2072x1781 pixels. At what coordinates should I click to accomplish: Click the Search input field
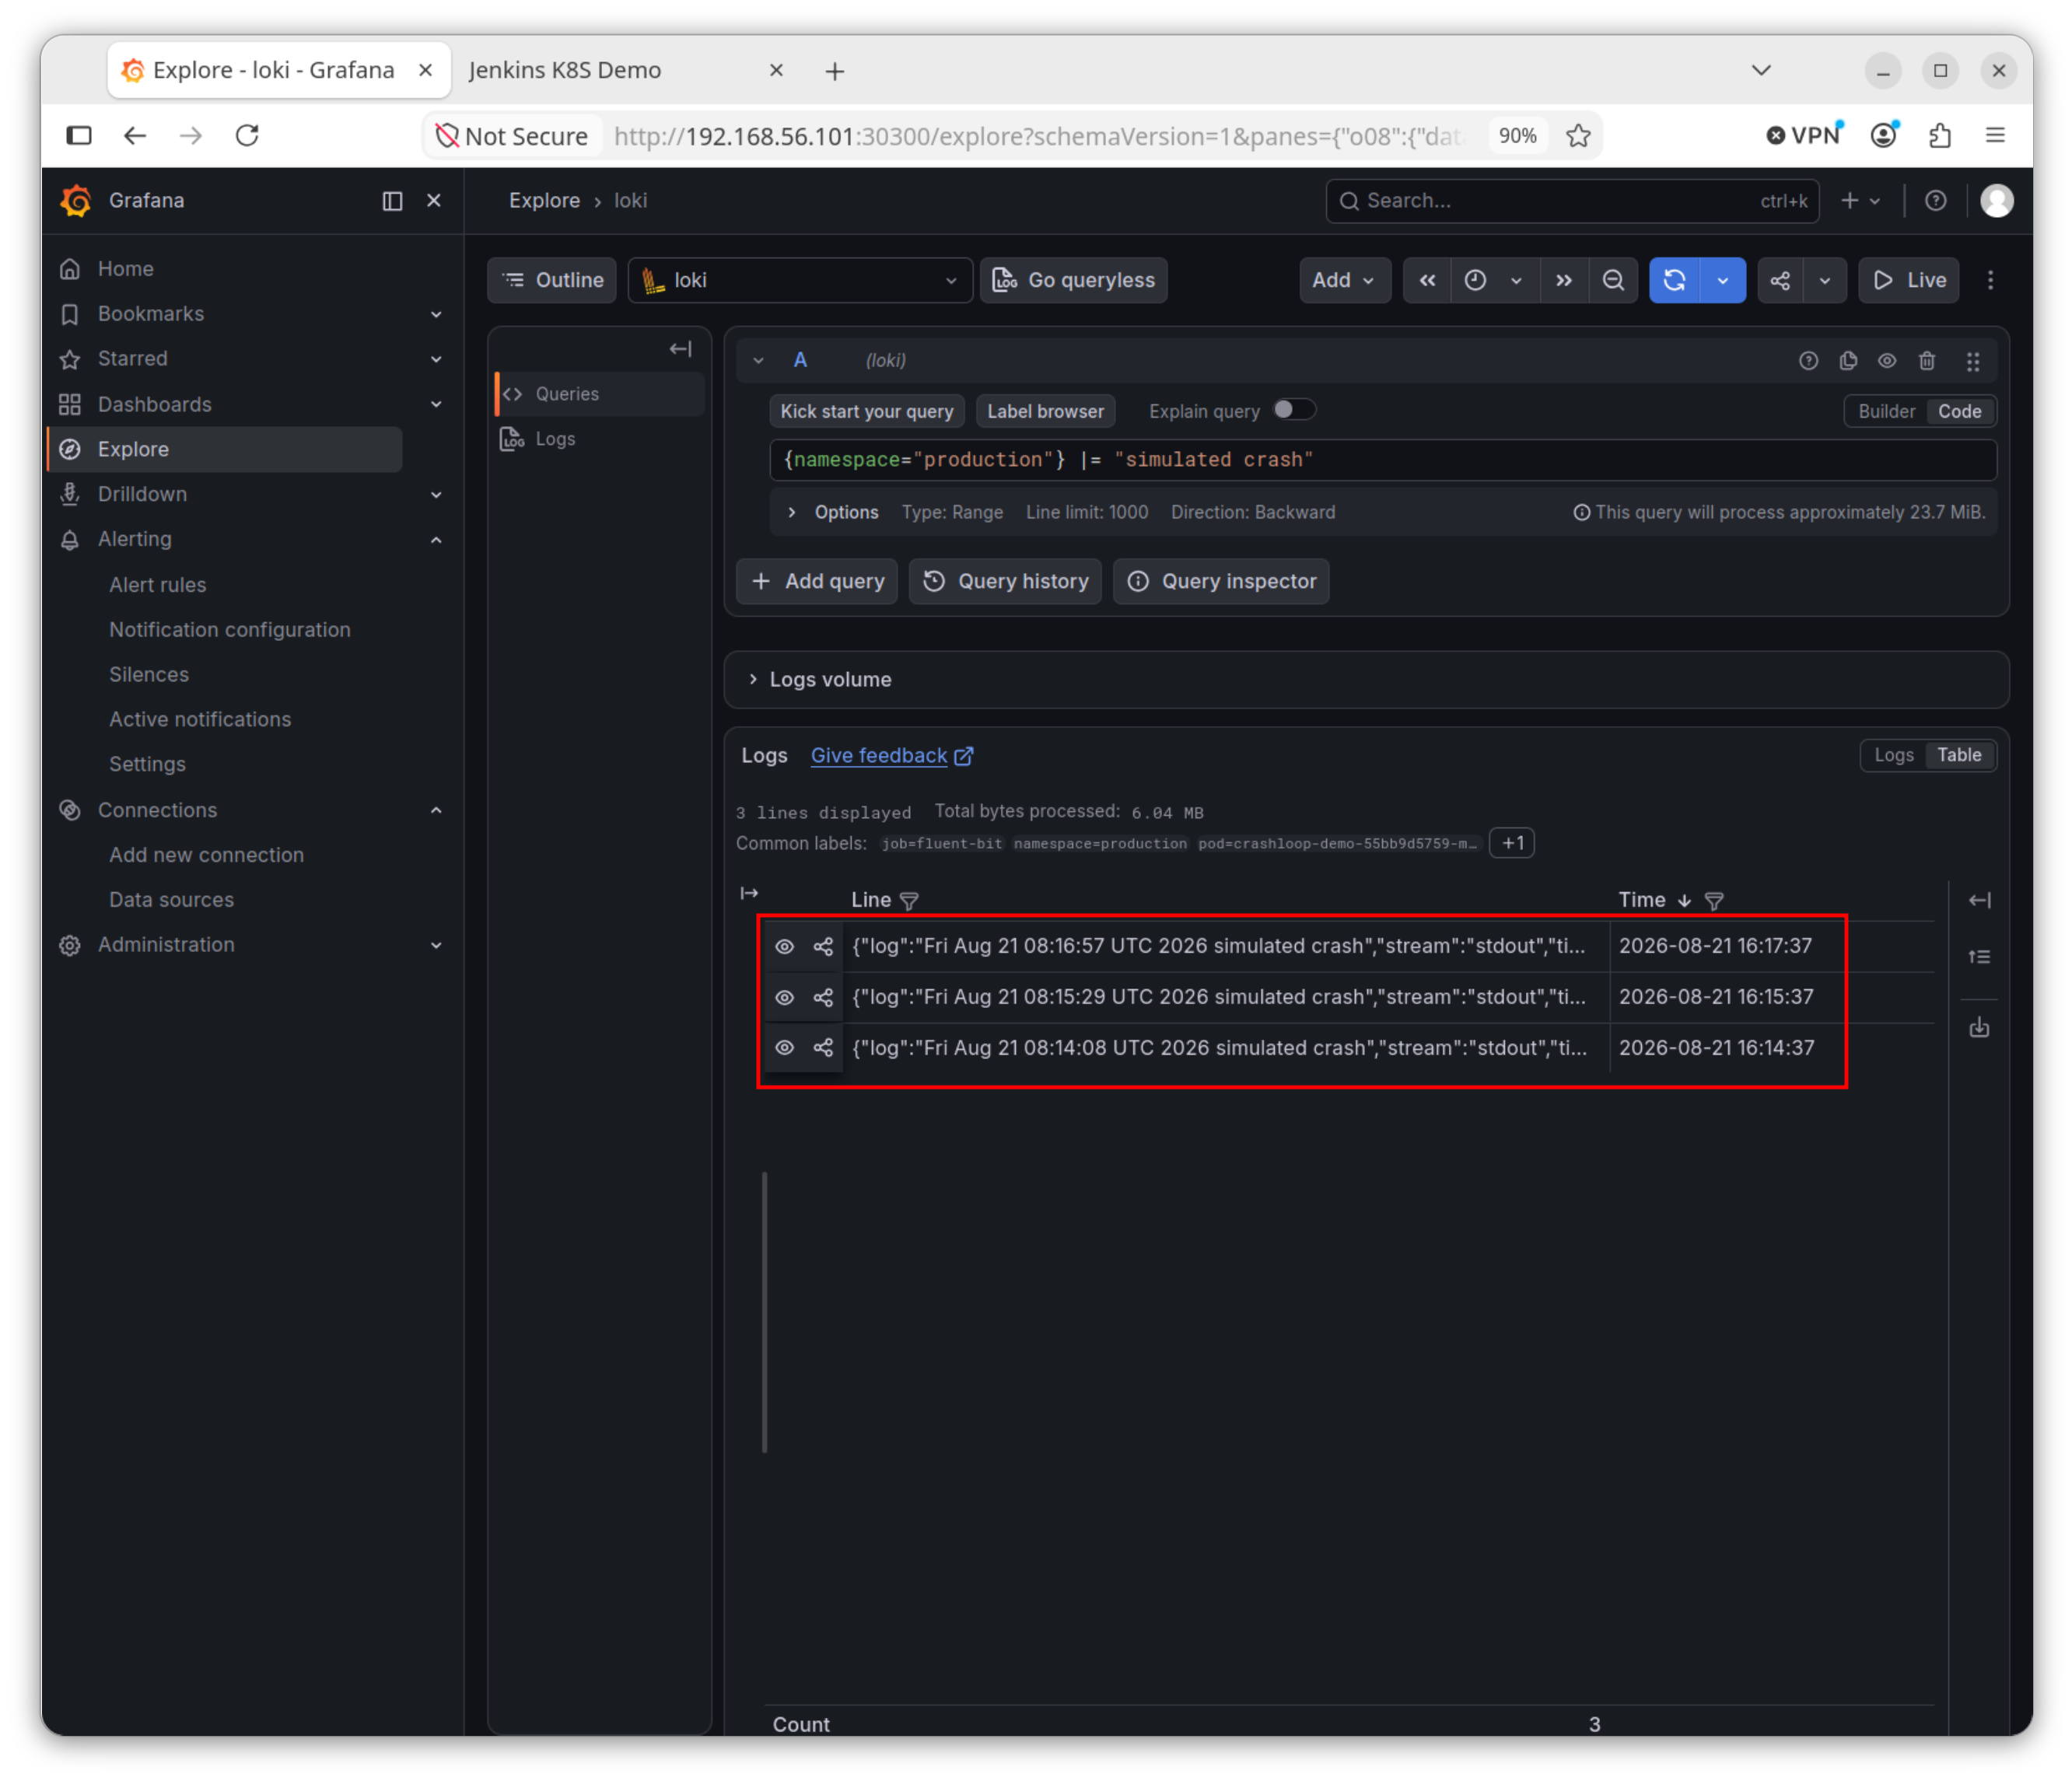click(x=1571, y=201)
